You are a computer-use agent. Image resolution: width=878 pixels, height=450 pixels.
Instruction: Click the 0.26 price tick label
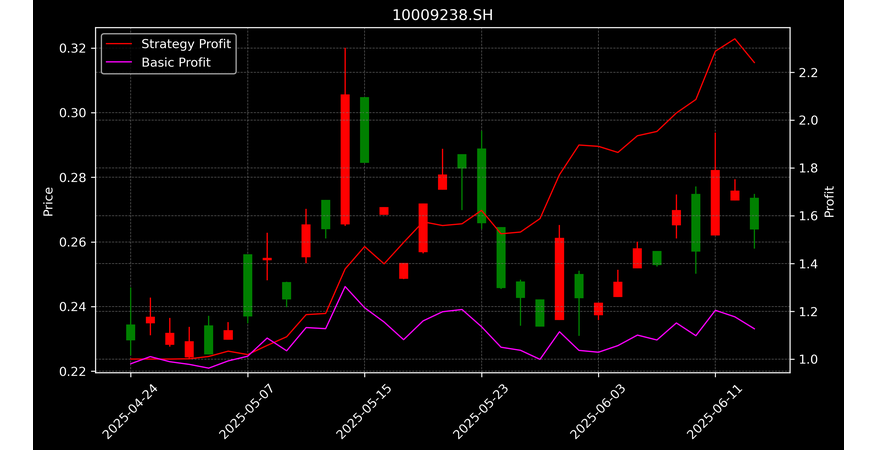tap(73, 242)
